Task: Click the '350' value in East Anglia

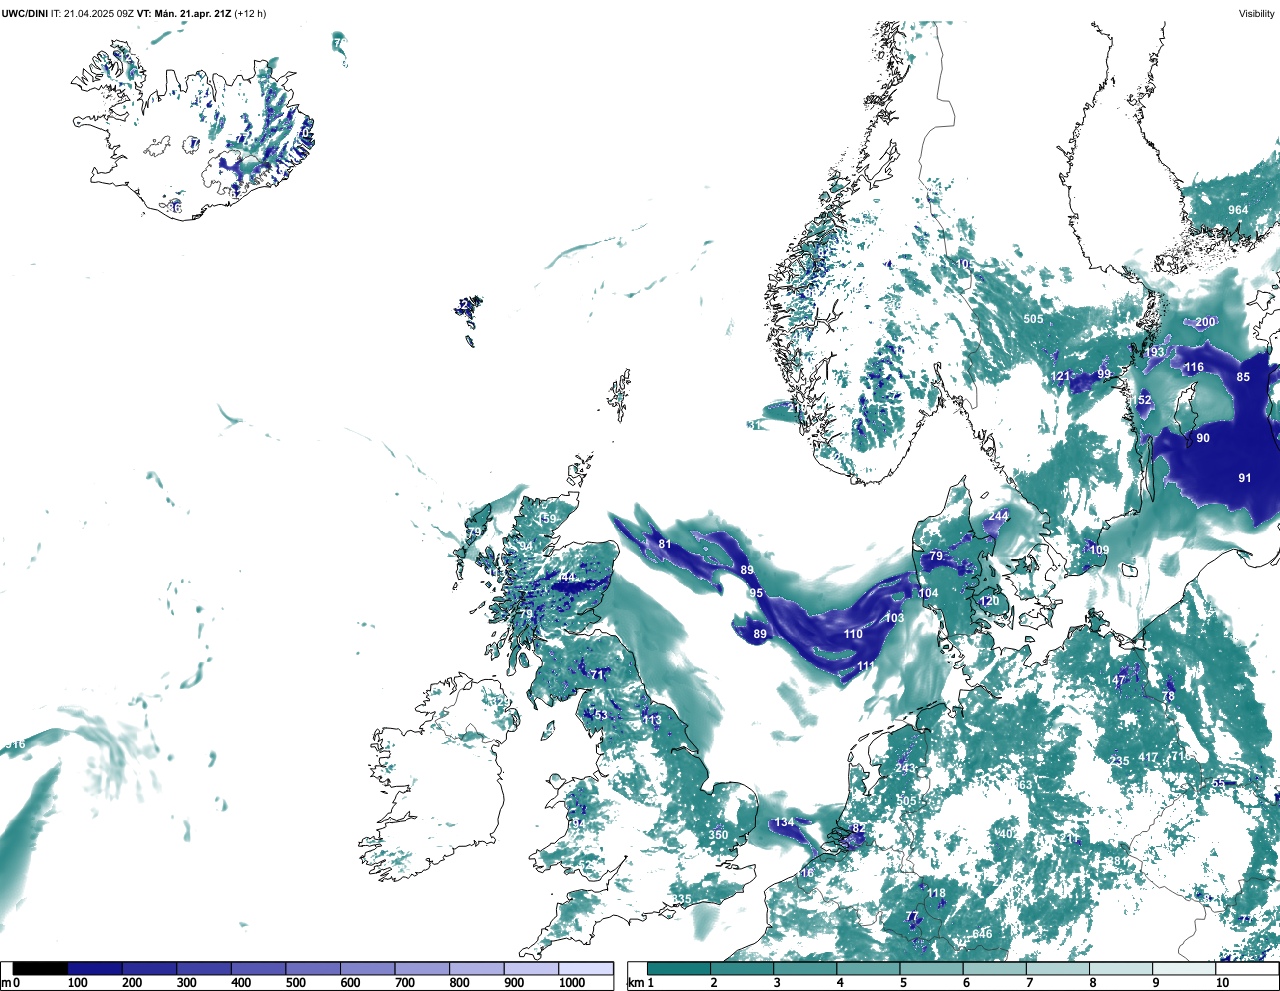Action: [718, 835]
